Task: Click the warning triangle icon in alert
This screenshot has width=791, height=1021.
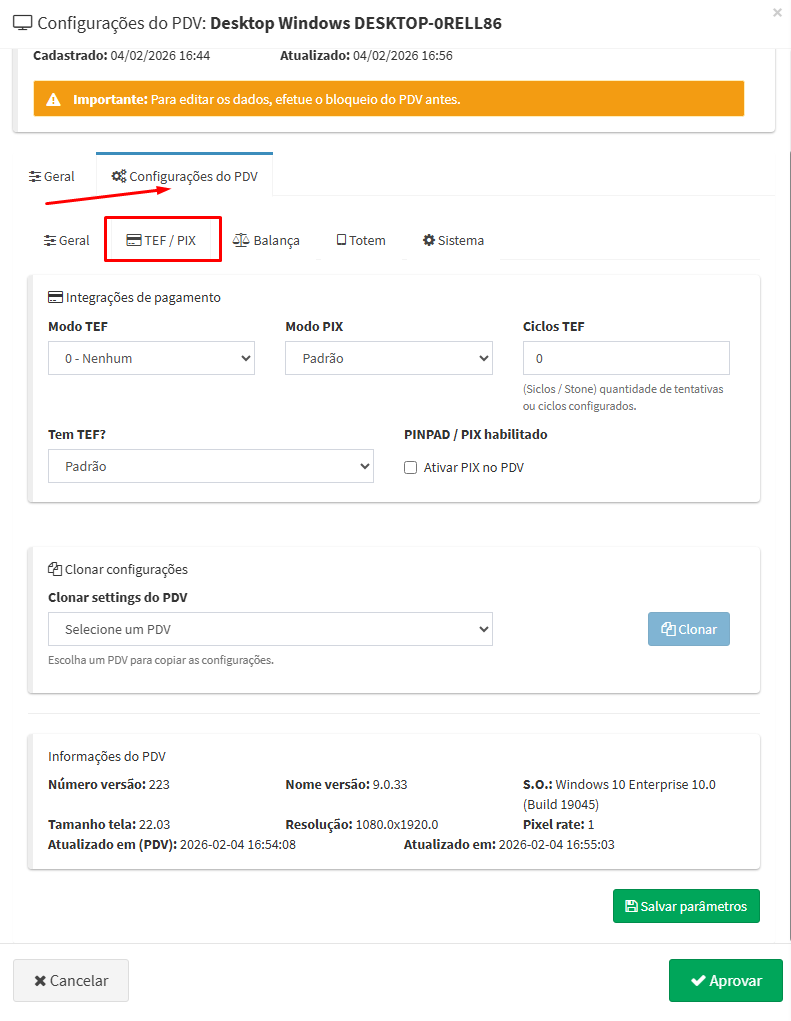Action: click(x=54, y=100)
